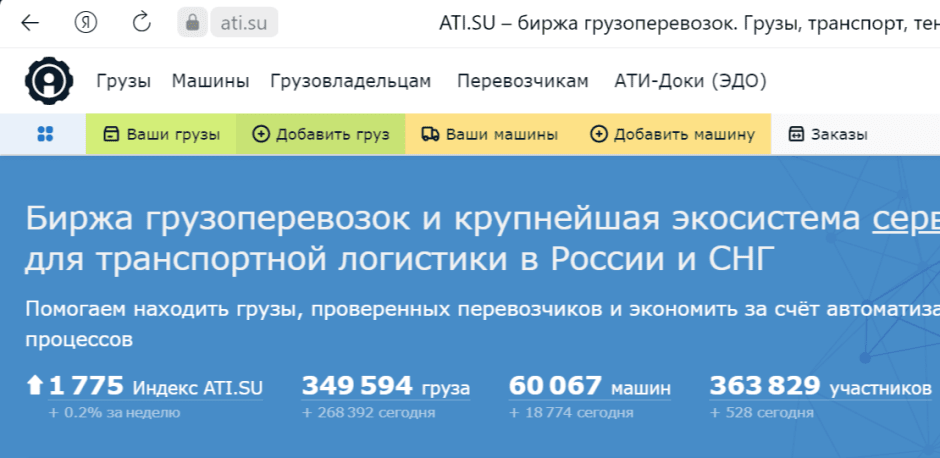
Task: Open the АТИ-Доки (ЭДО) menu
Action: (x=691, y=81)
